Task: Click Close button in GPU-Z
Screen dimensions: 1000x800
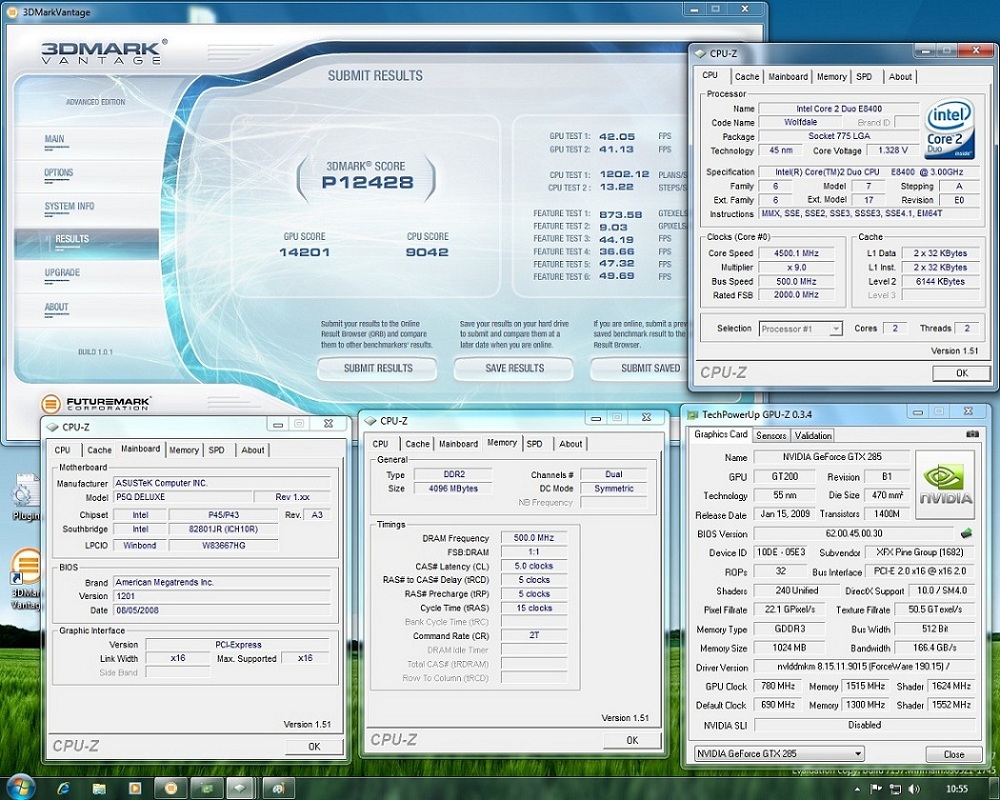Action: click(953, 754)
